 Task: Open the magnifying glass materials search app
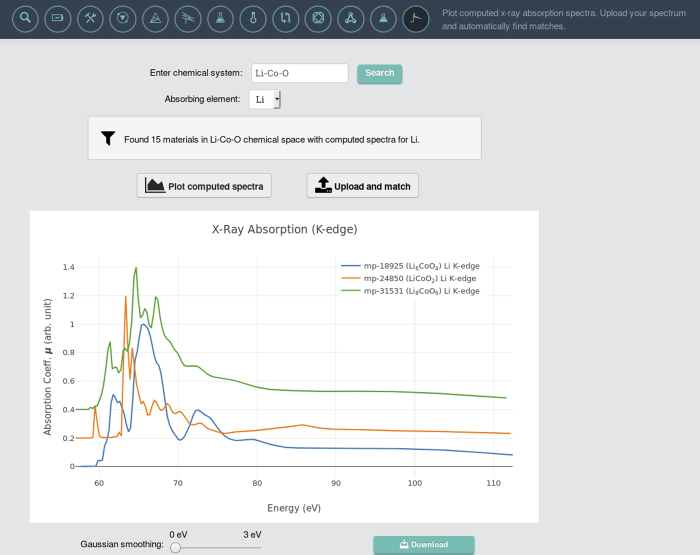tap(26, 18)
